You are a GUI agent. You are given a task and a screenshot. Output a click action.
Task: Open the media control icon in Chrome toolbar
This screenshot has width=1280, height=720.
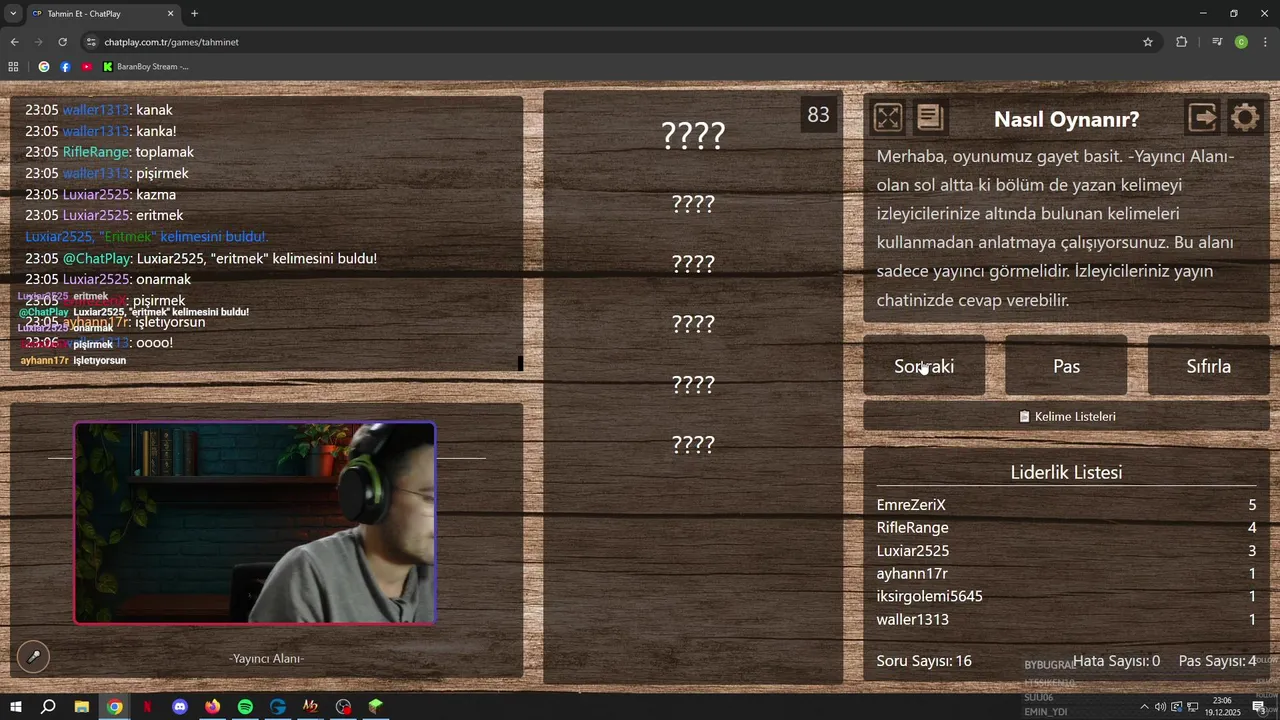point(1217,42)
